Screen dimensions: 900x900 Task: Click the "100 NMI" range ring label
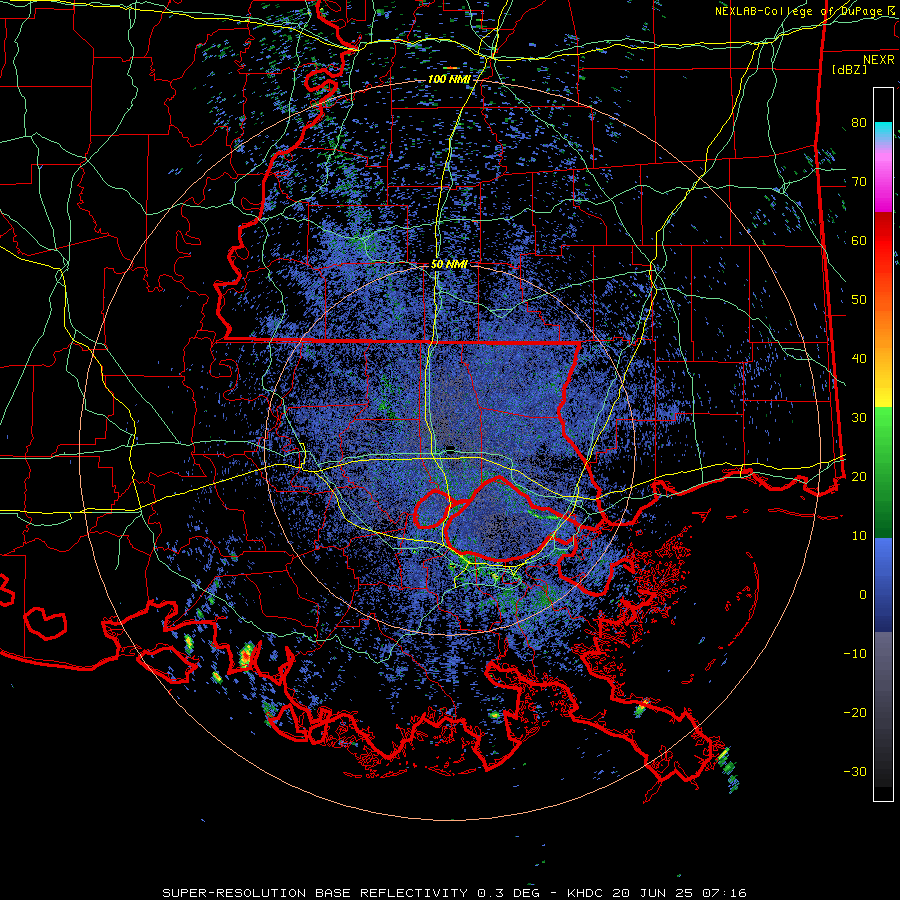click(449, 79)
